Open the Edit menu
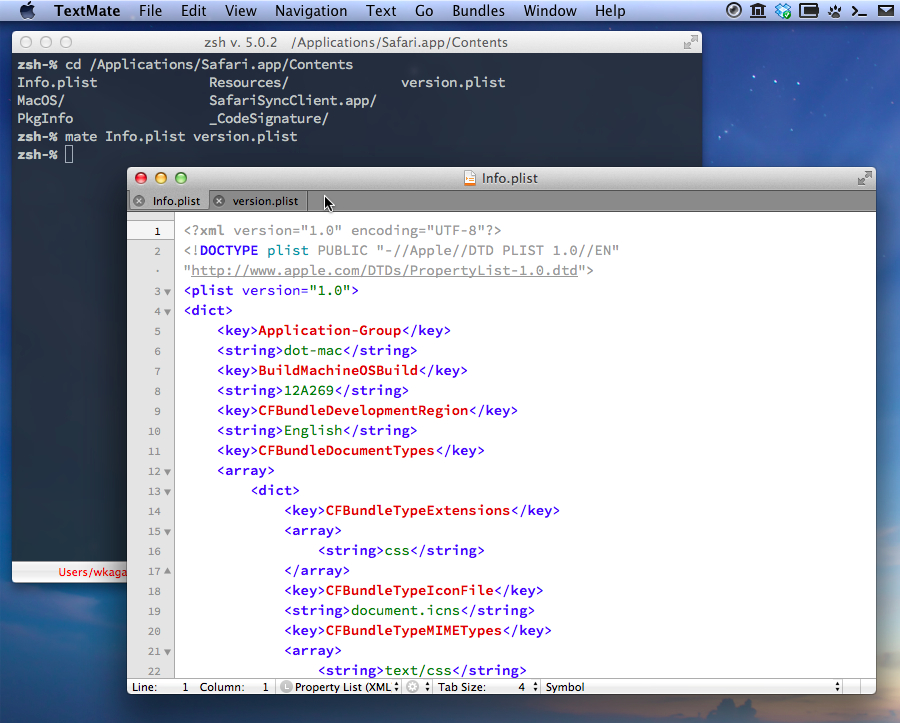The width and height of the screenshot is (900, 723). [193, 11]
